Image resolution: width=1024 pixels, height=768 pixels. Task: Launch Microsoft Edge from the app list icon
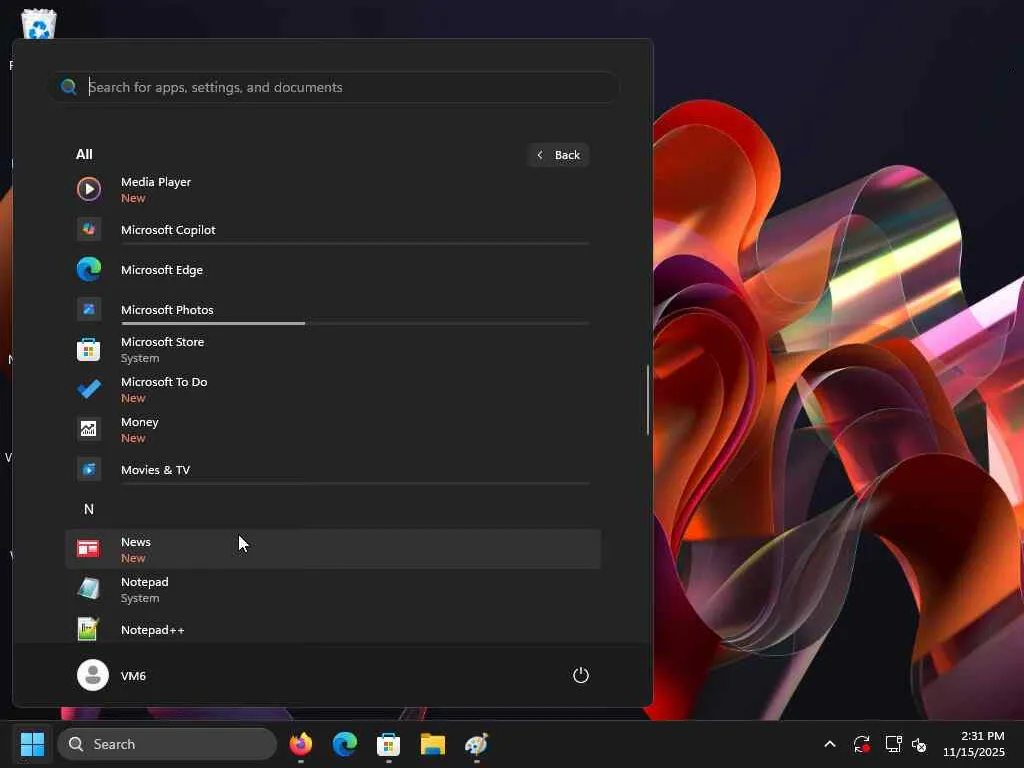coord(89,270)
